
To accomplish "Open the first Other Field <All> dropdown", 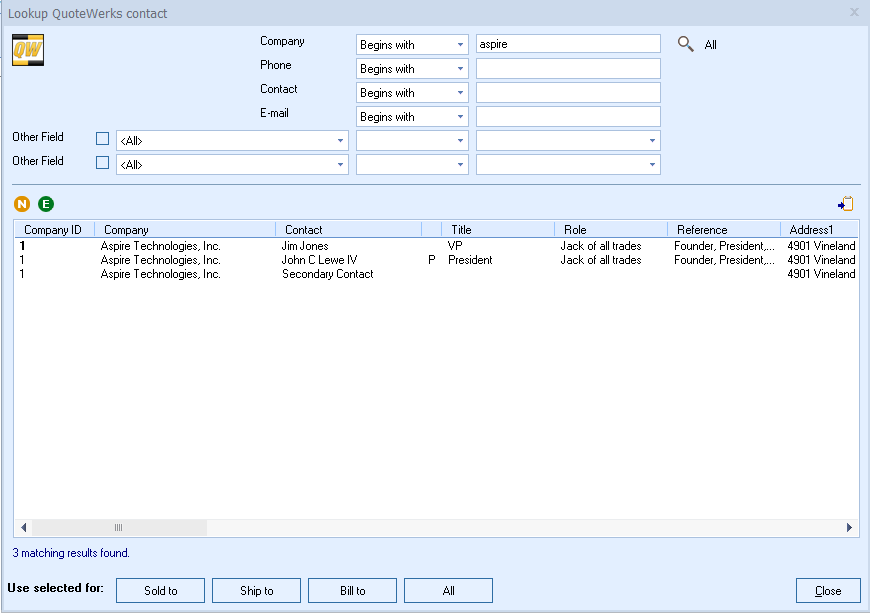I will pyautogui.click(x=232, y=141).
